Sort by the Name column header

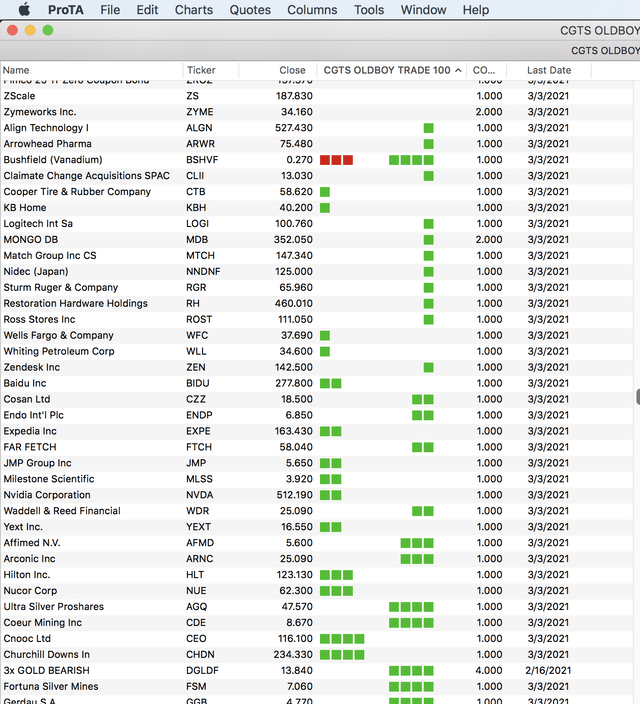point(92,70)
